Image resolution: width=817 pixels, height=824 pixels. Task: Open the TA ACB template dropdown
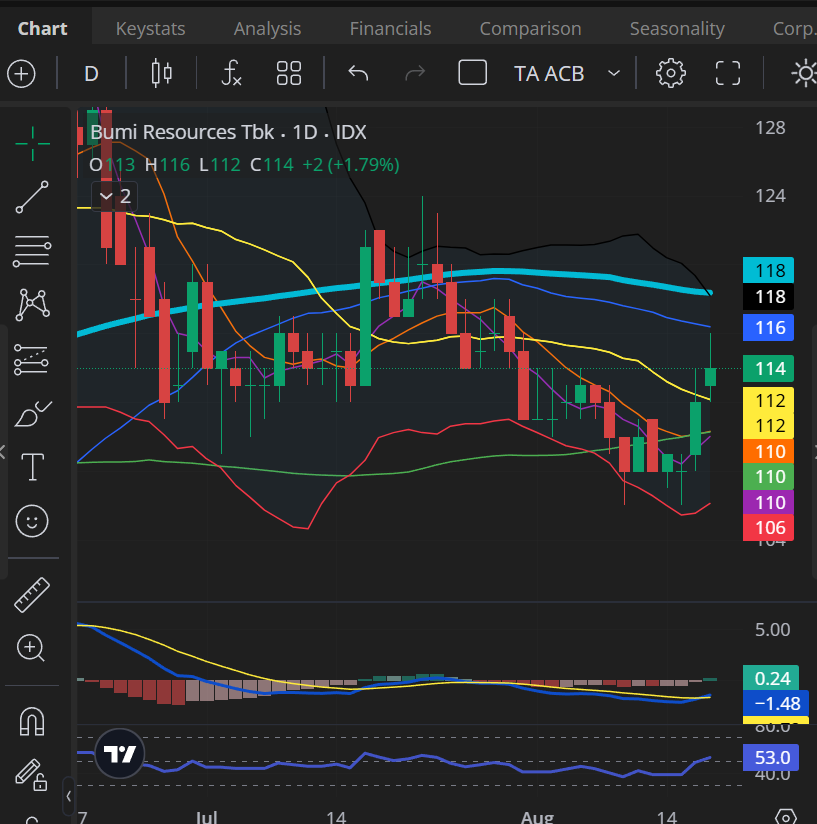click(x=567, y=74)
